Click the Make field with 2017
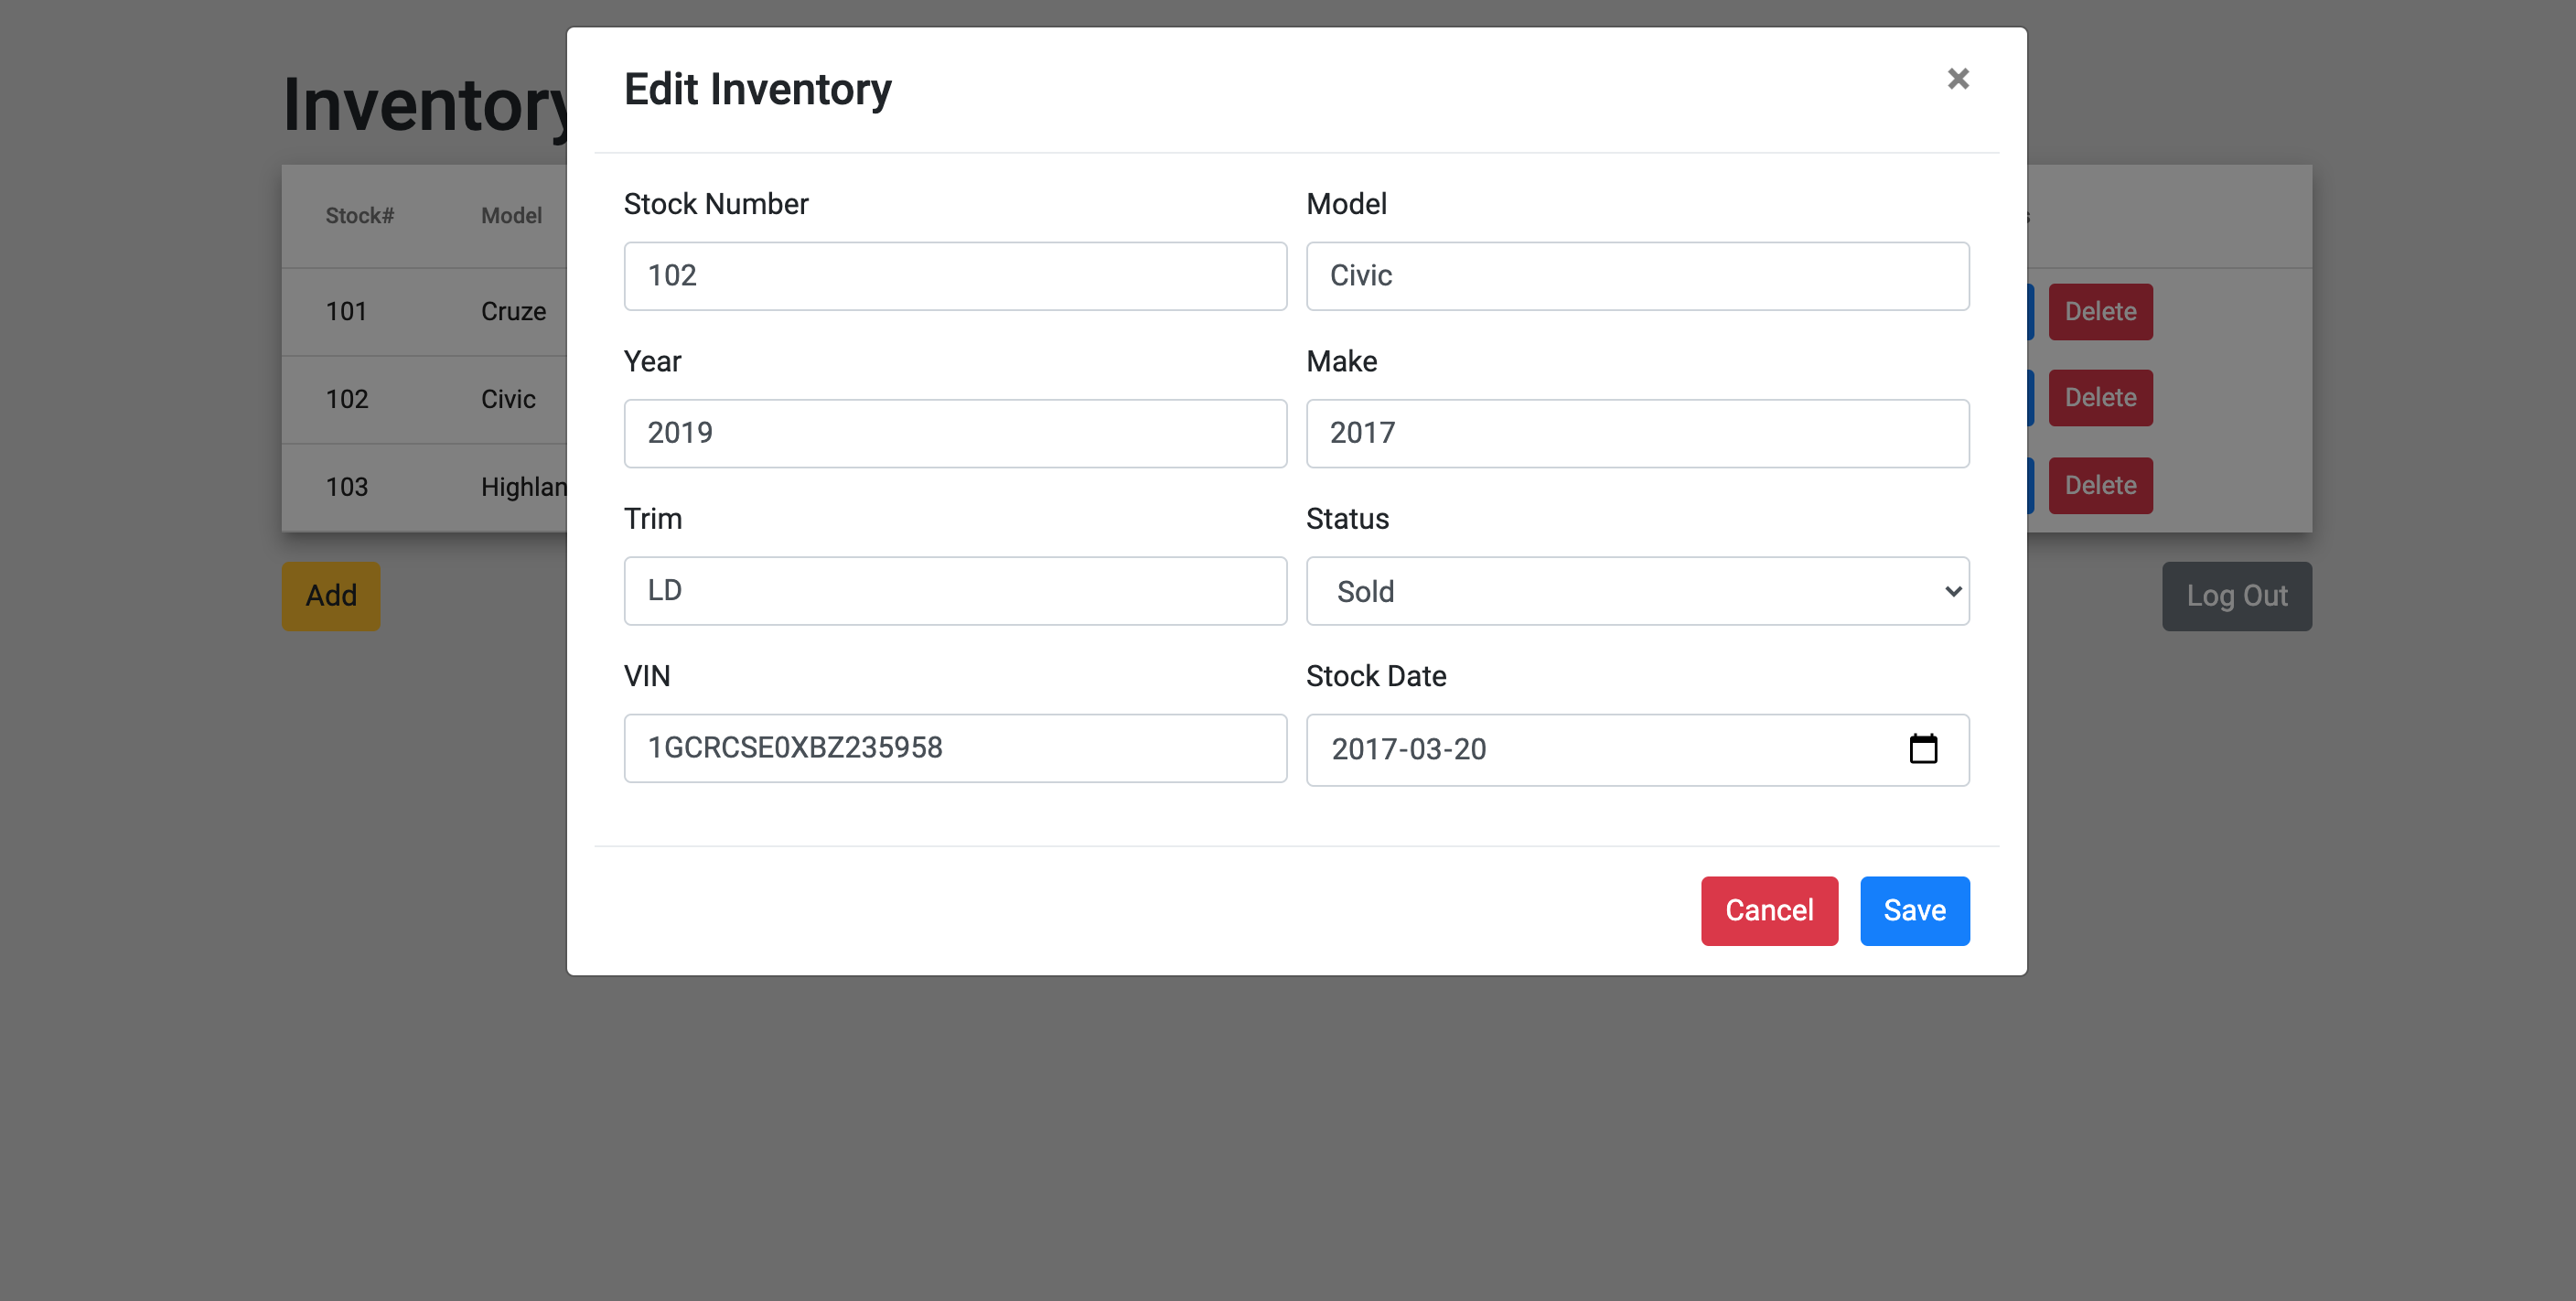 click(x=1637, y=433)
